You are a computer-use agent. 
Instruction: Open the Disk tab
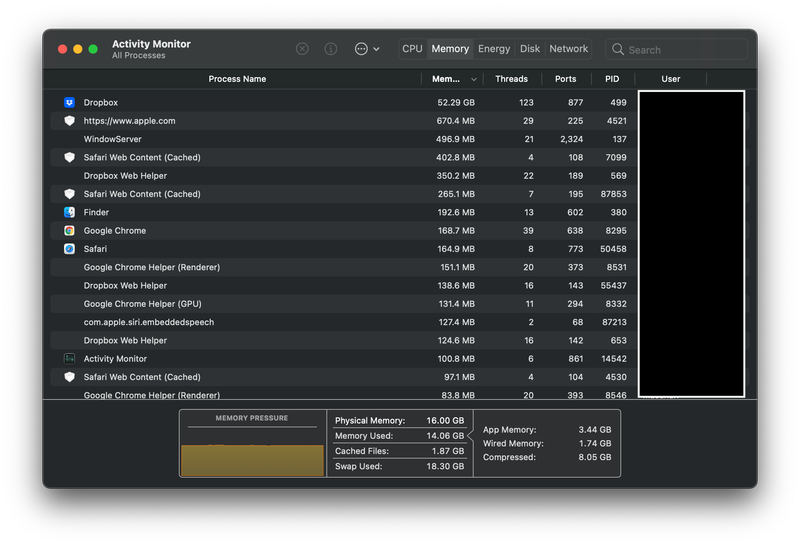click(530, 49)
